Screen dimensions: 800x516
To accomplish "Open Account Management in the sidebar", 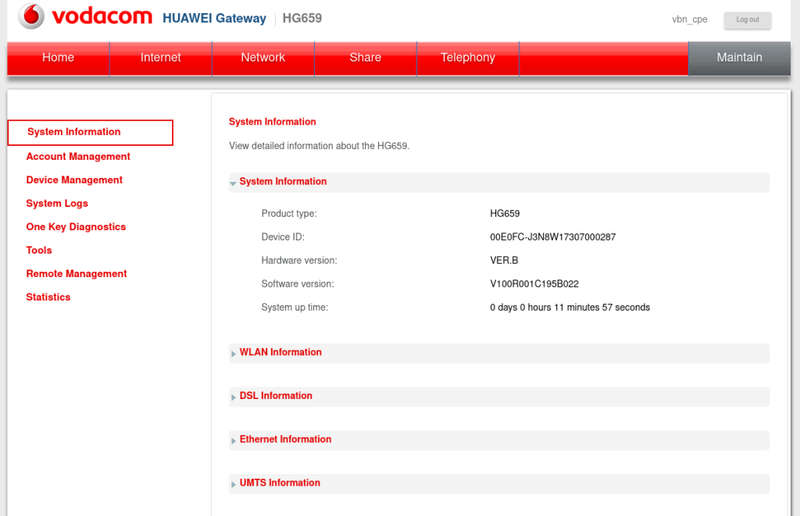I will pyautogui.click(x=78, y=157).
